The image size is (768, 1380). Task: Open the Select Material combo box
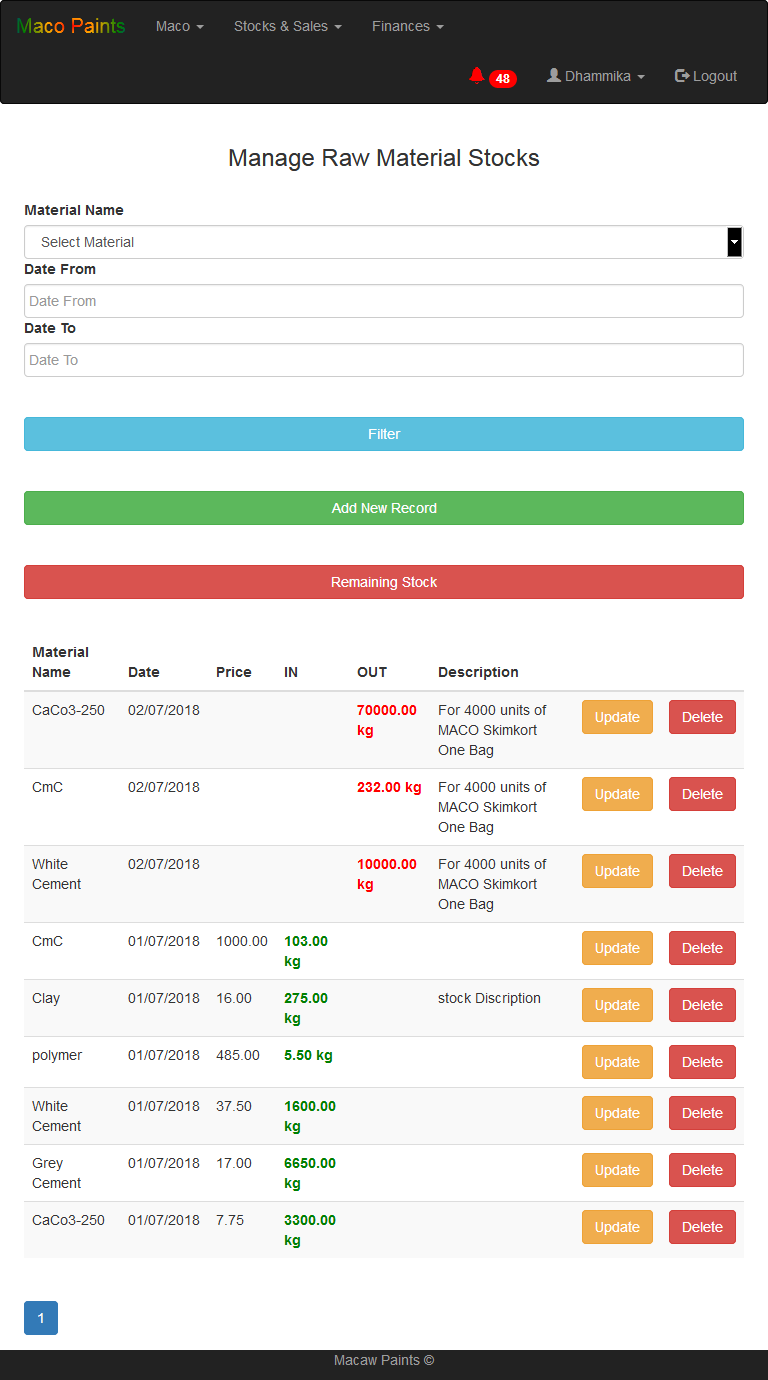pyautogui.click(x=384, y=242)
